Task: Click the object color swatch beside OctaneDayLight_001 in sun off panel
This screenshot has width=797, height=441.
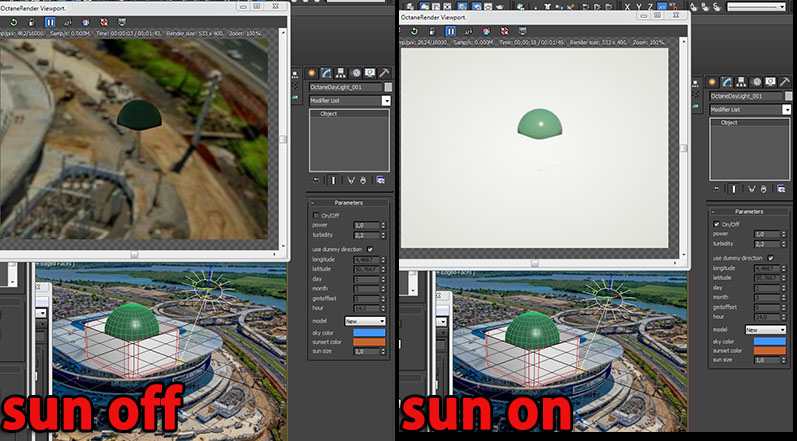Action: [x=388, y=87]
